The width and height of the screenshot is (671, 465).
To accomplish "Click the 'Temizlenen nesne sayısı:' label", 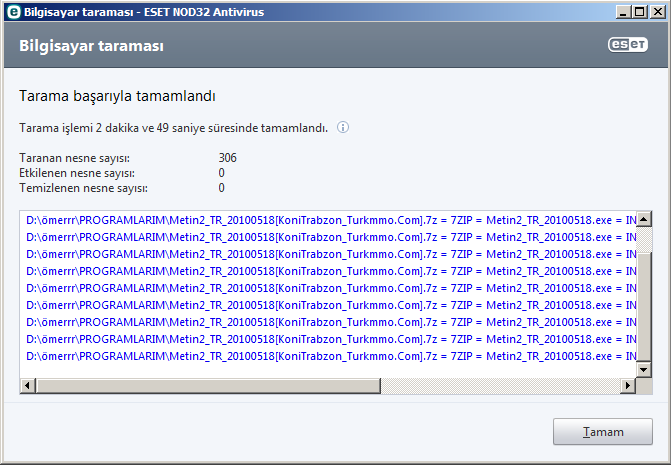I will [83, 188].
